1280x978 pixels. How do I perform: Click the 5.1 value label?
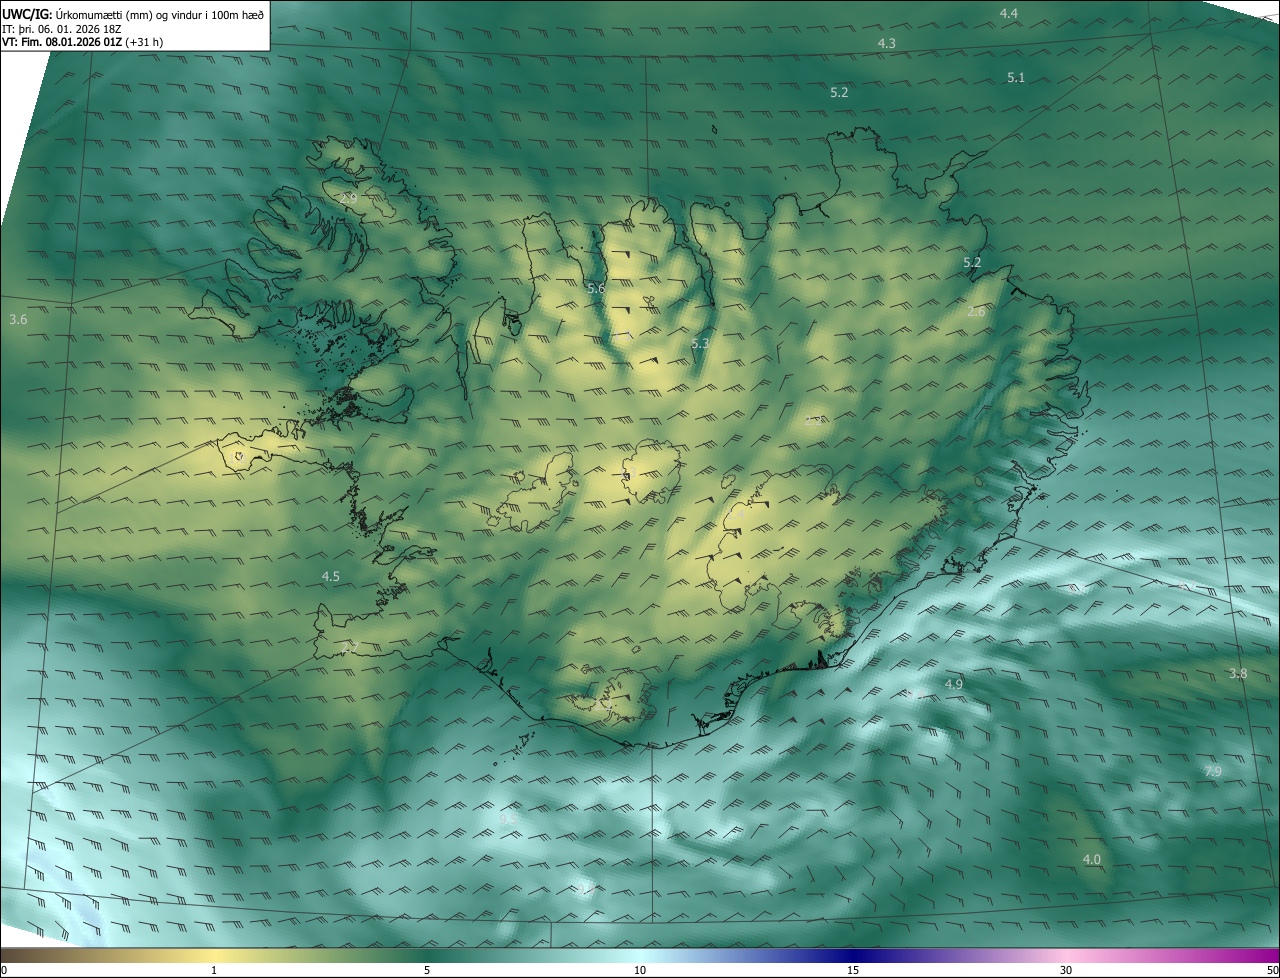point(1016,77)
